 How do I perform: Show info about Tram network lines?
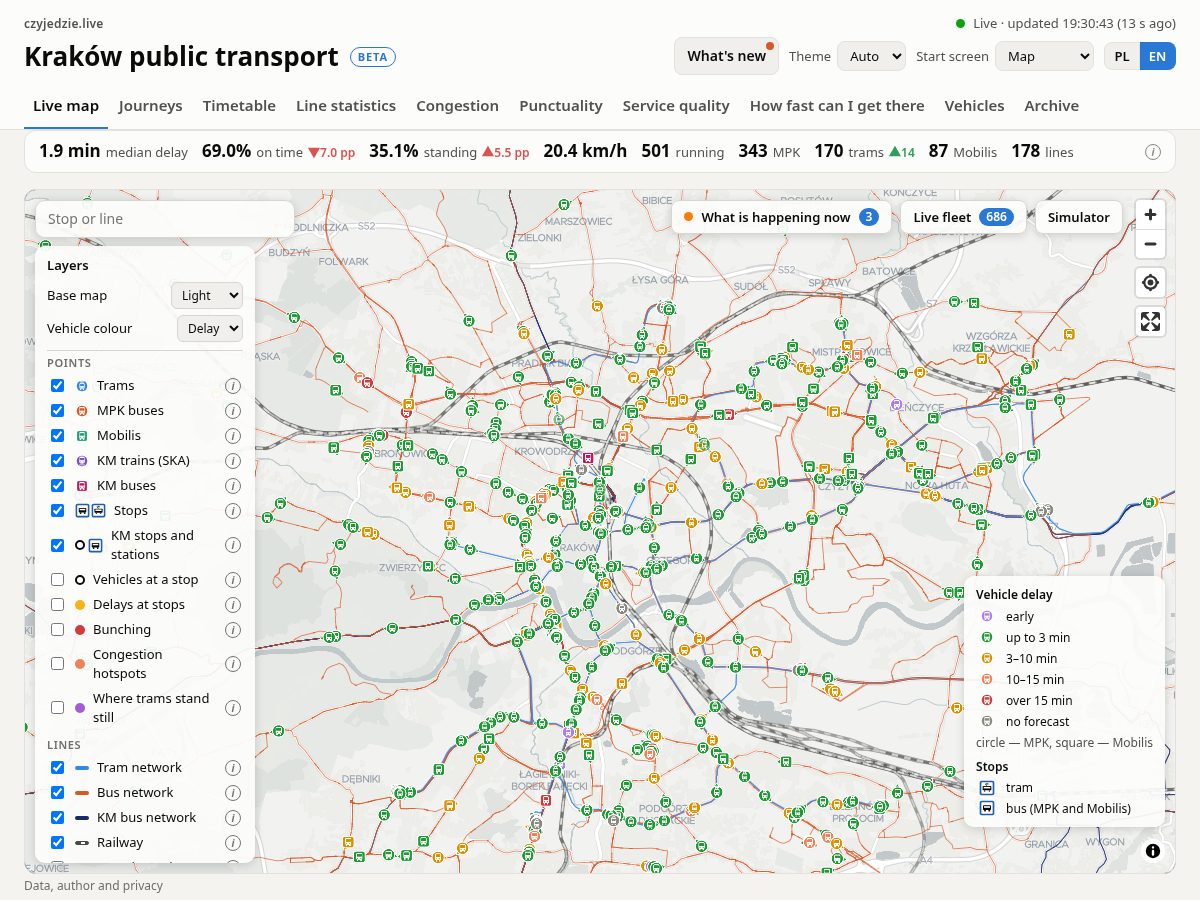[233, 768]
